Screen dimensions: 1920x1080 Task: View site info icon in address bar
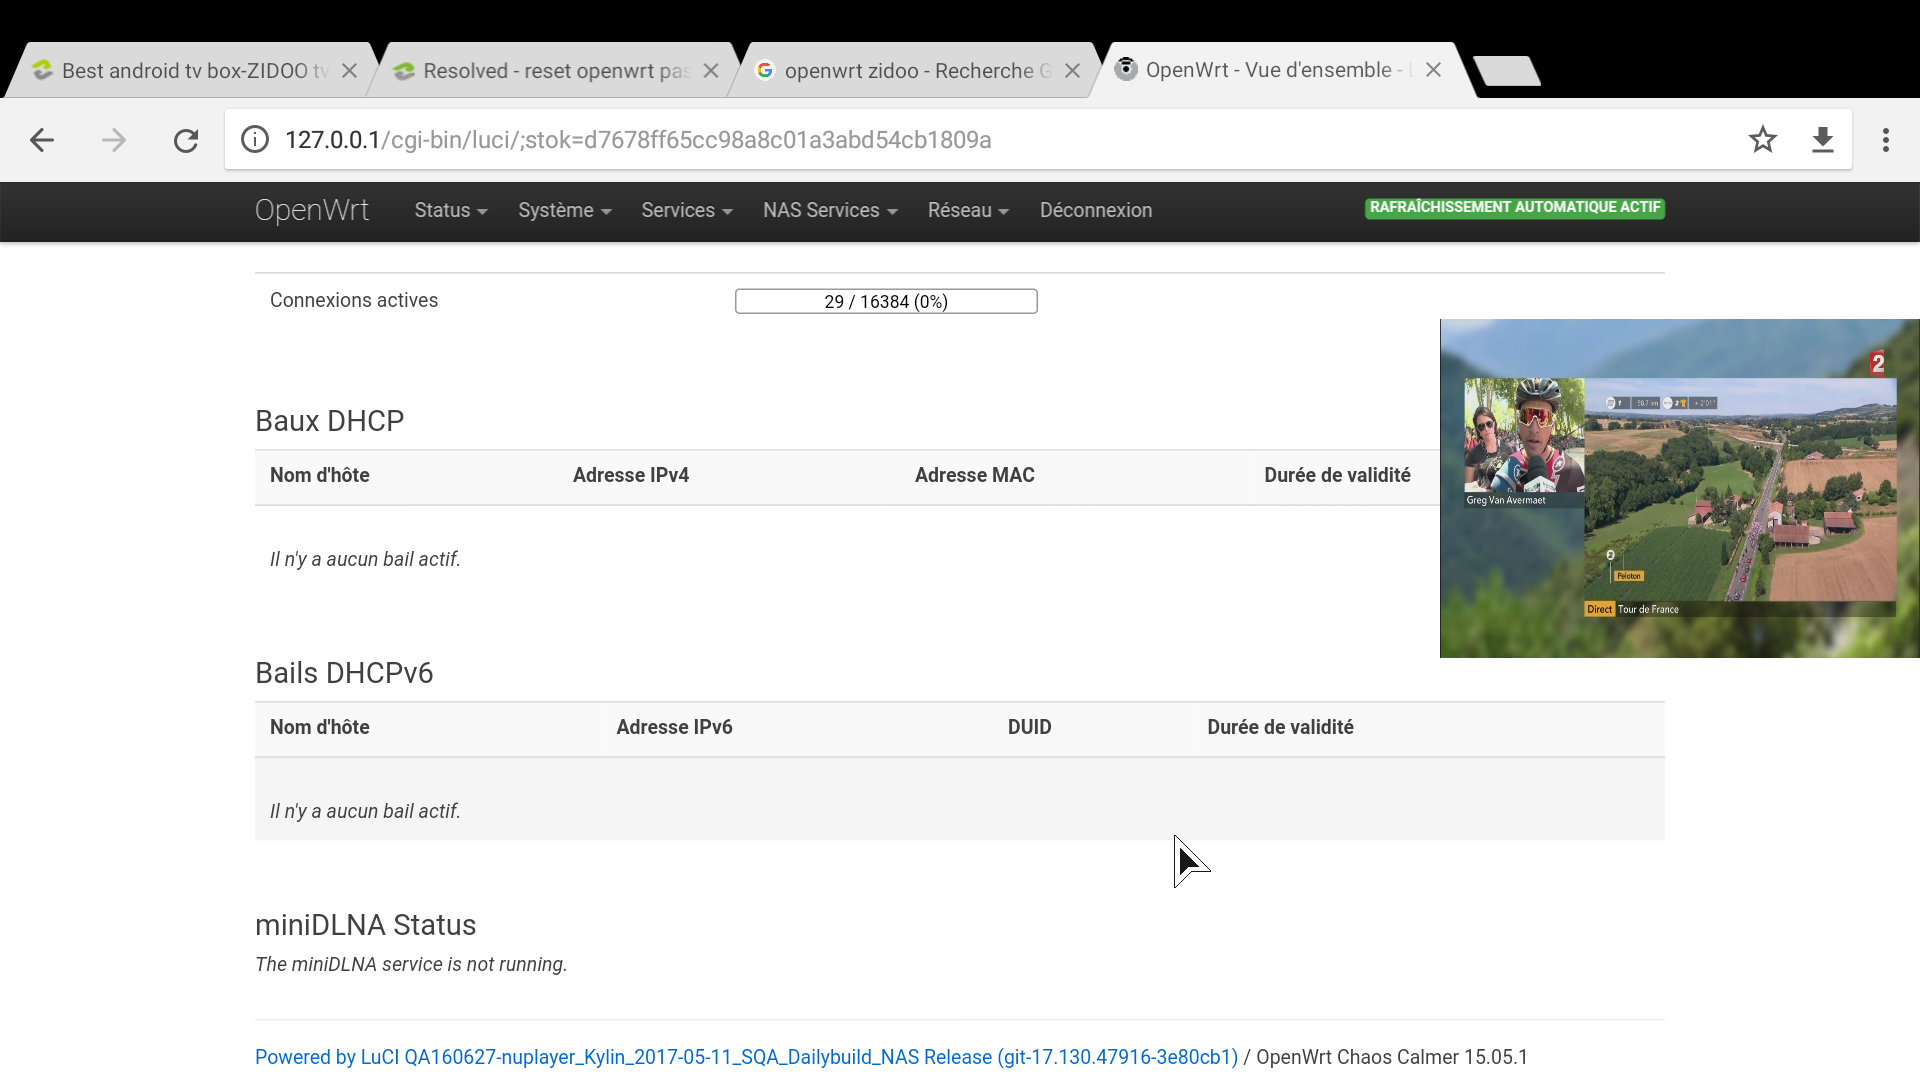pyautogui.click(x=255, y=140)
